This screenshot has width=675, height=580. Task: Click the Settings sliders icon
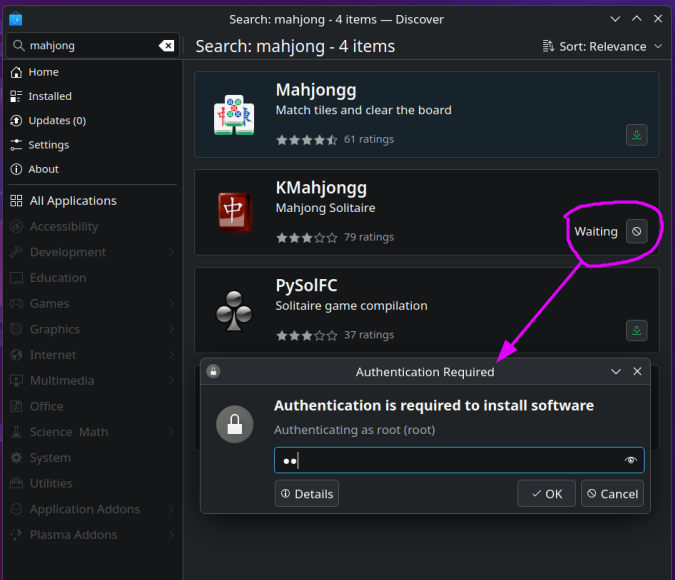pyautogui.click(x=16, y=145)
